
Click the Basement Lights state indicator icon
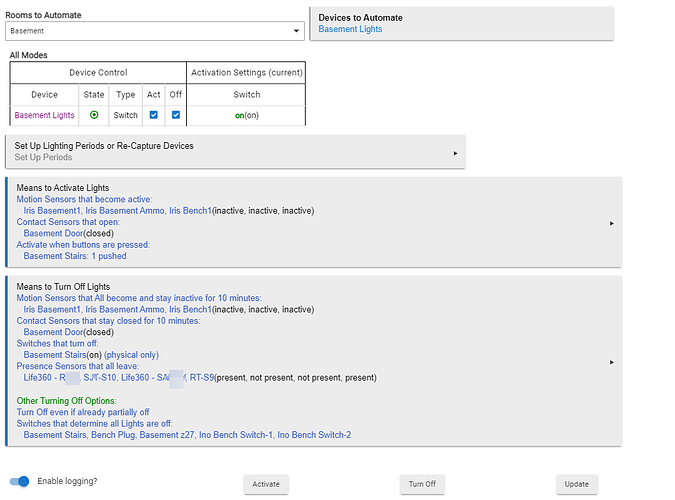(94, 116)
